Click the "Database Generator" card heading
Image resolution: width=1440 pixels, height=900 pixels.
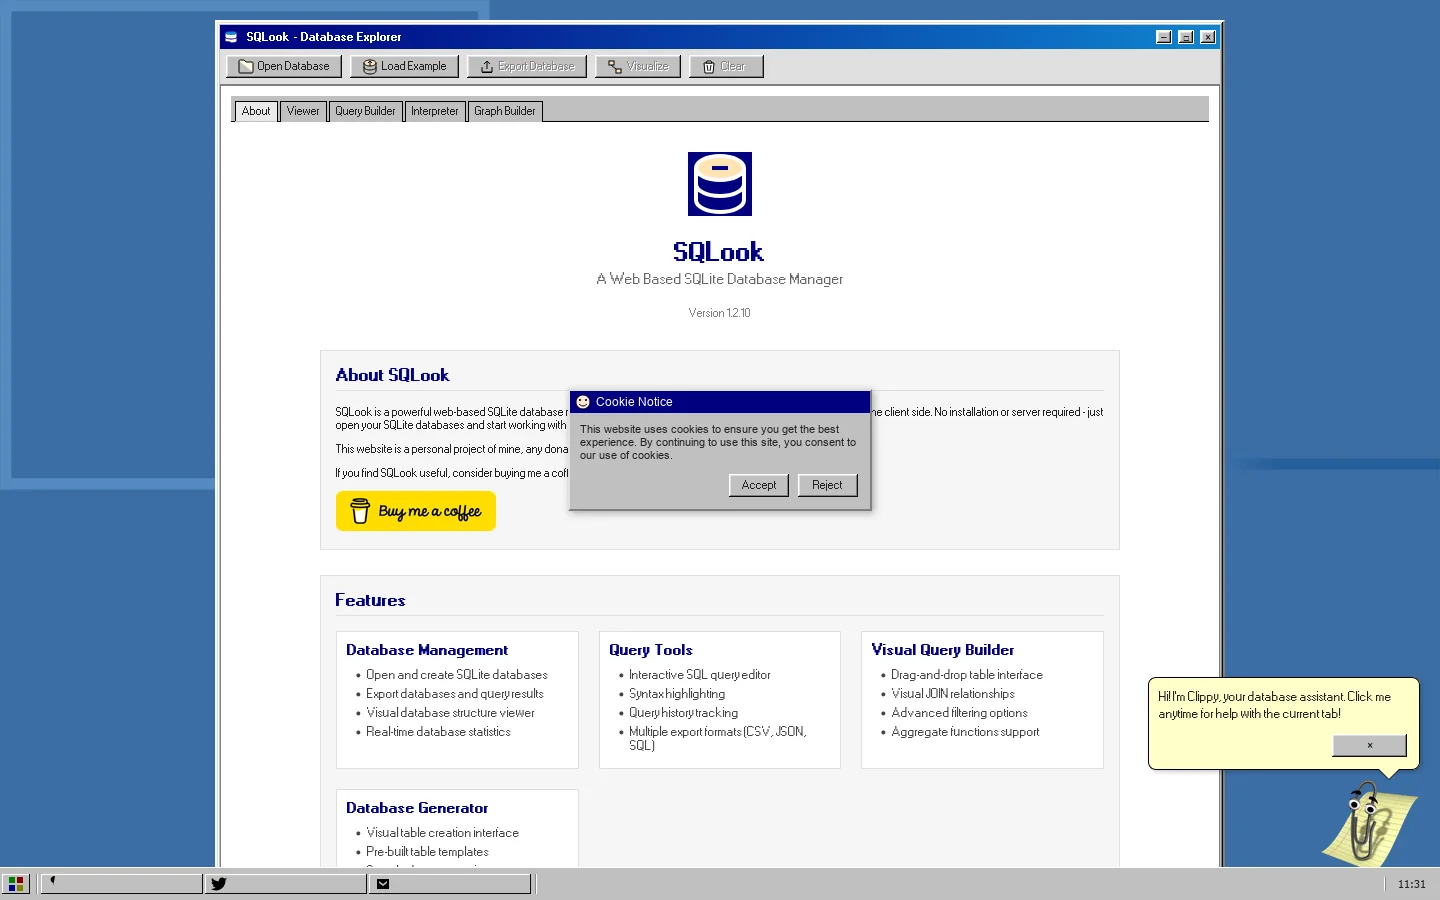pyautogui.click(x=417, y=808)
